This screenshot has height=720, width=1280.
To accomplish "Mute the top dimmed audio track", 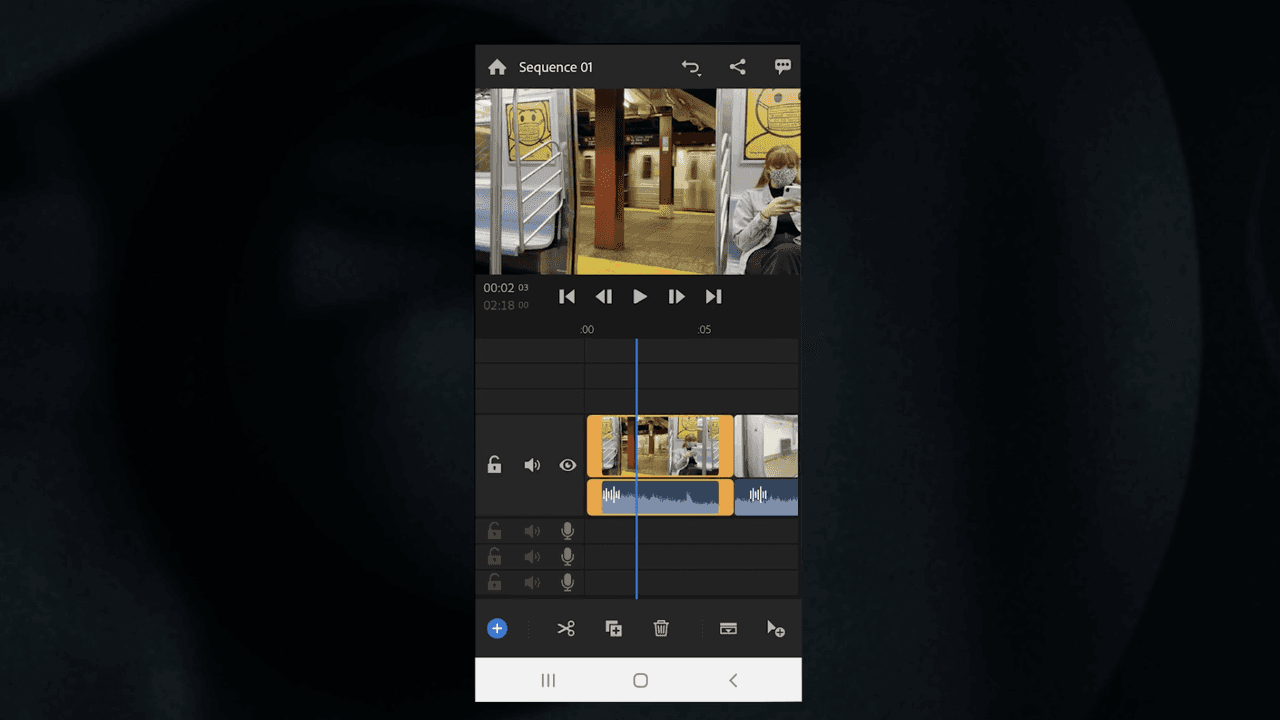I will click(532, 531).
